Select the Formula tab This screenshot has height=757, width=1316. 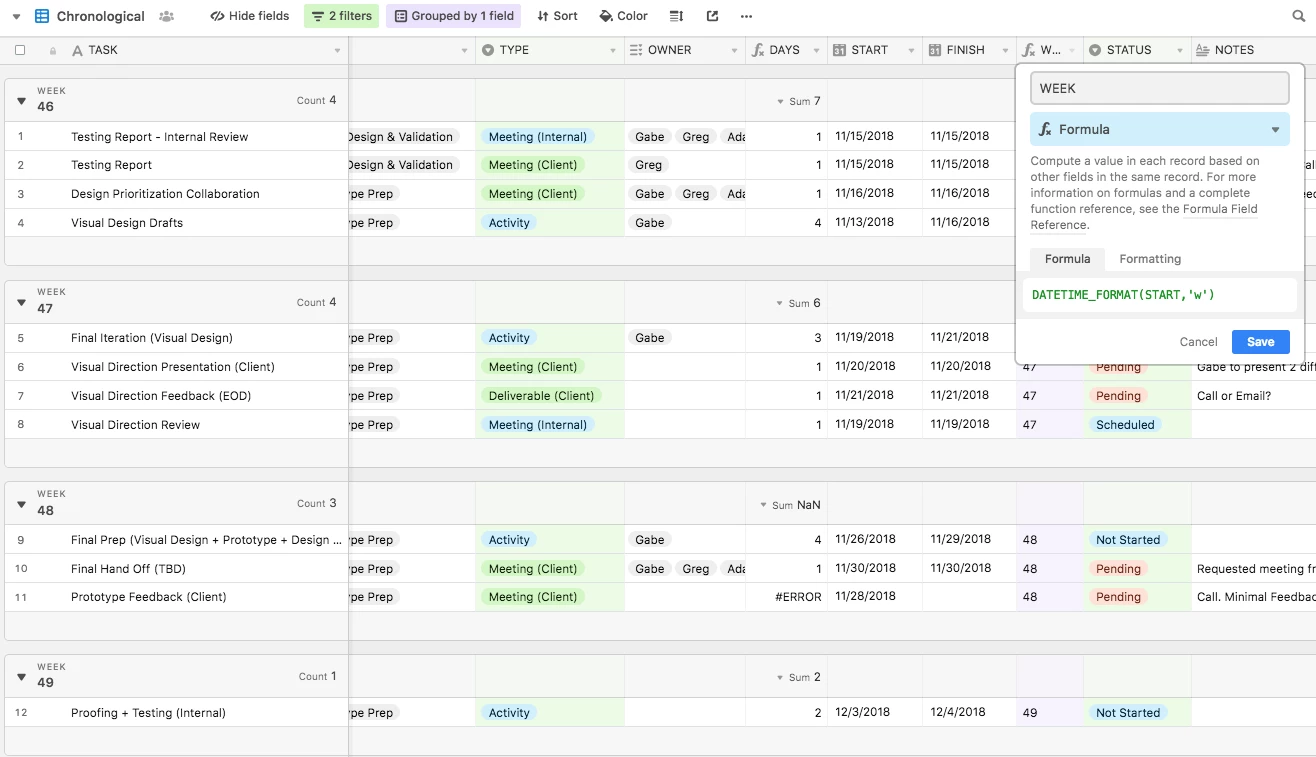1067,259
